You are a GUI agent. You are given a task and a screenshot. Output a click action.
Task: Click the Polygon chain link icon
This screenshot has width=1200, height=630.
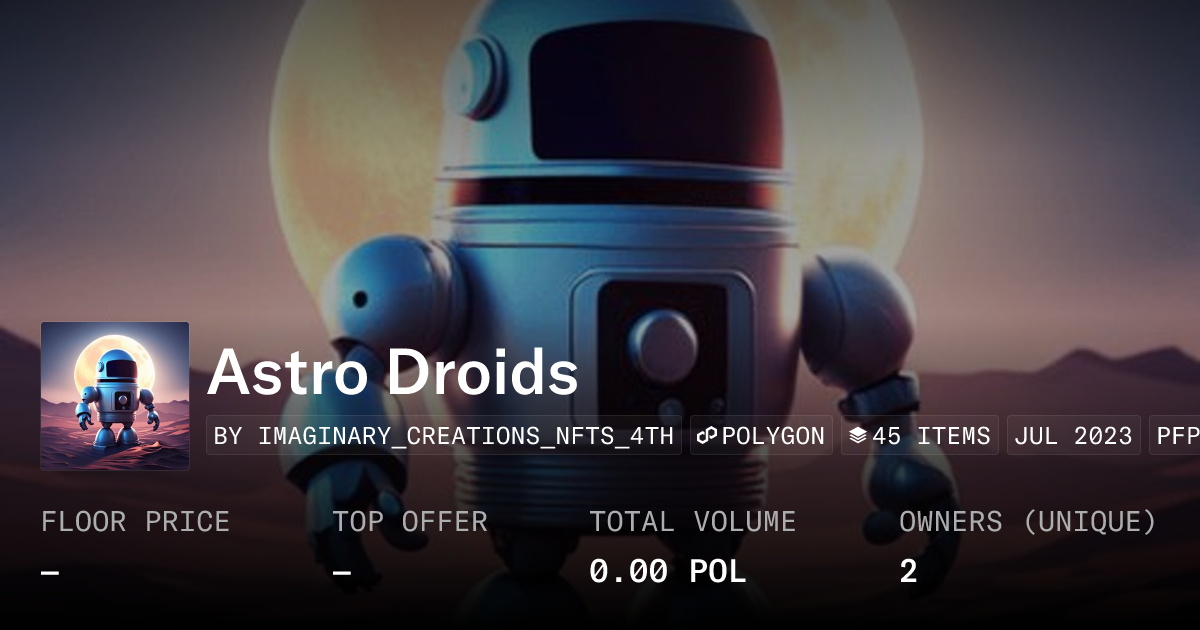[x=708, y=436]
